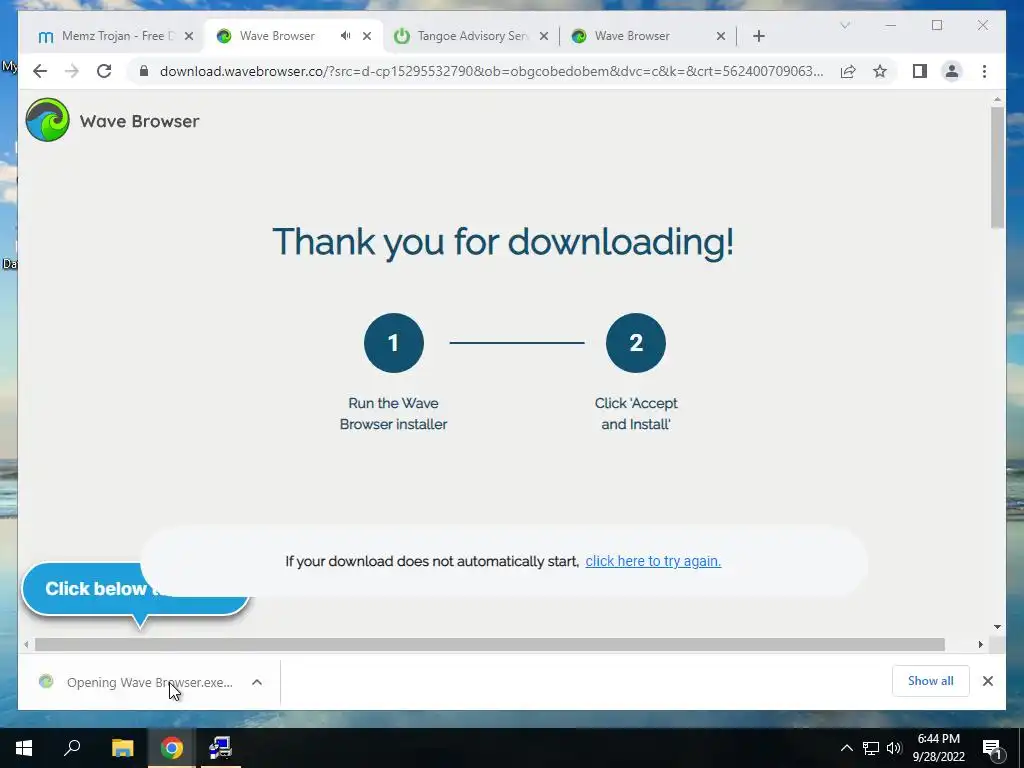The height and width of the screenshot is (768, 1024).
Task: Open a new tab with plus button
Action: tap(758, 36)
